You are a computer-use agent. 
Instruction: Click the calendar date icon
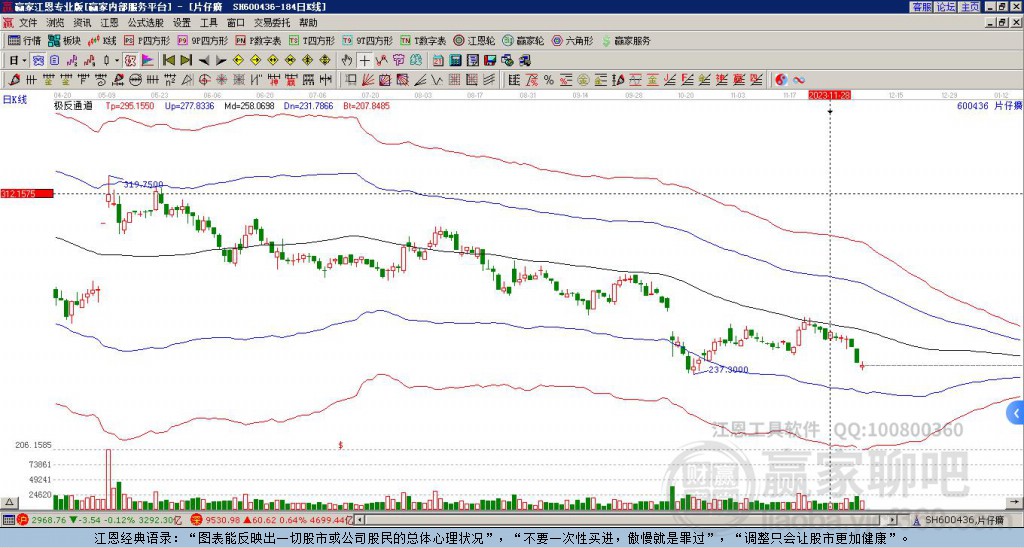tap(438, 61)
